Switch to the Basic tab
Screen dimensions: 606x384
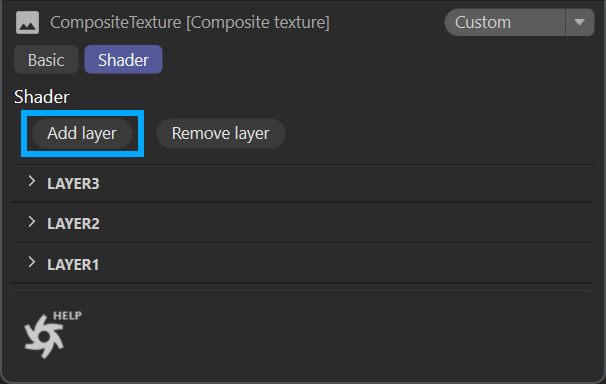click(x=46, y=60)
